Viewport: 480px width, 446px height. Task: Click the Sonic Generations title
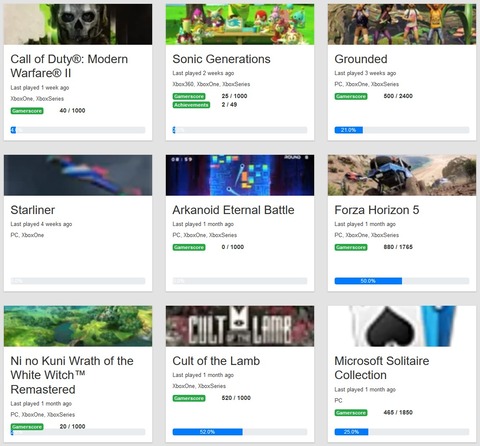pos(221,59)
